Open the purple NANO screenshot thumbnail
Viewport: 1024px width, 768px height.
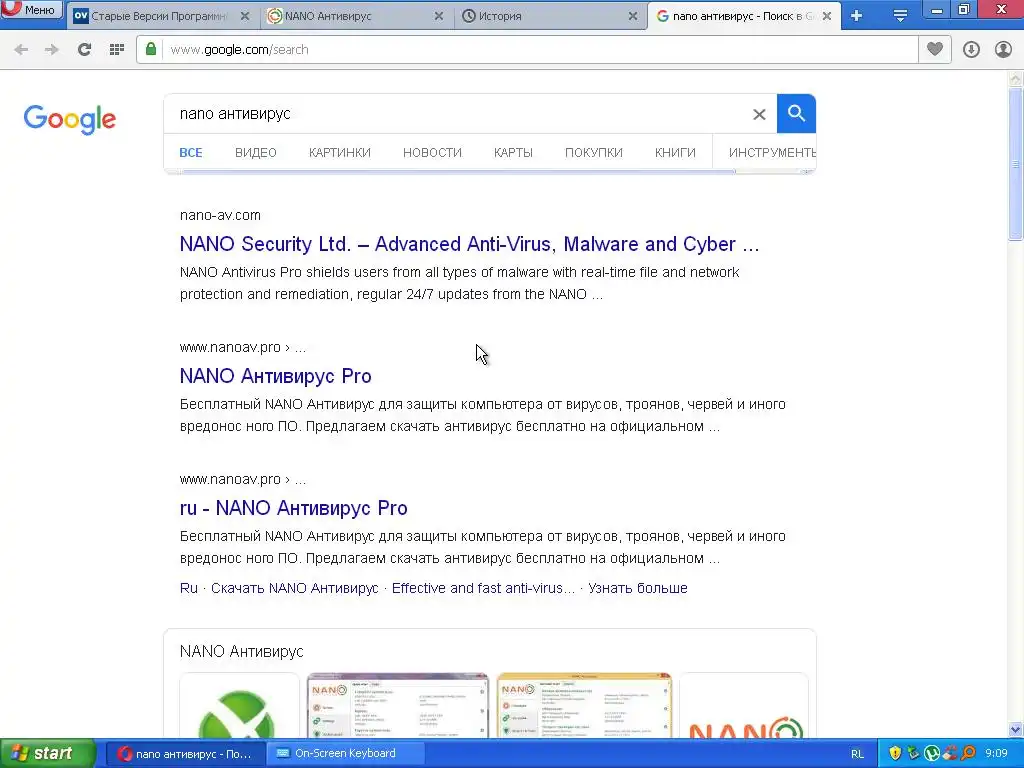(398, 707)
